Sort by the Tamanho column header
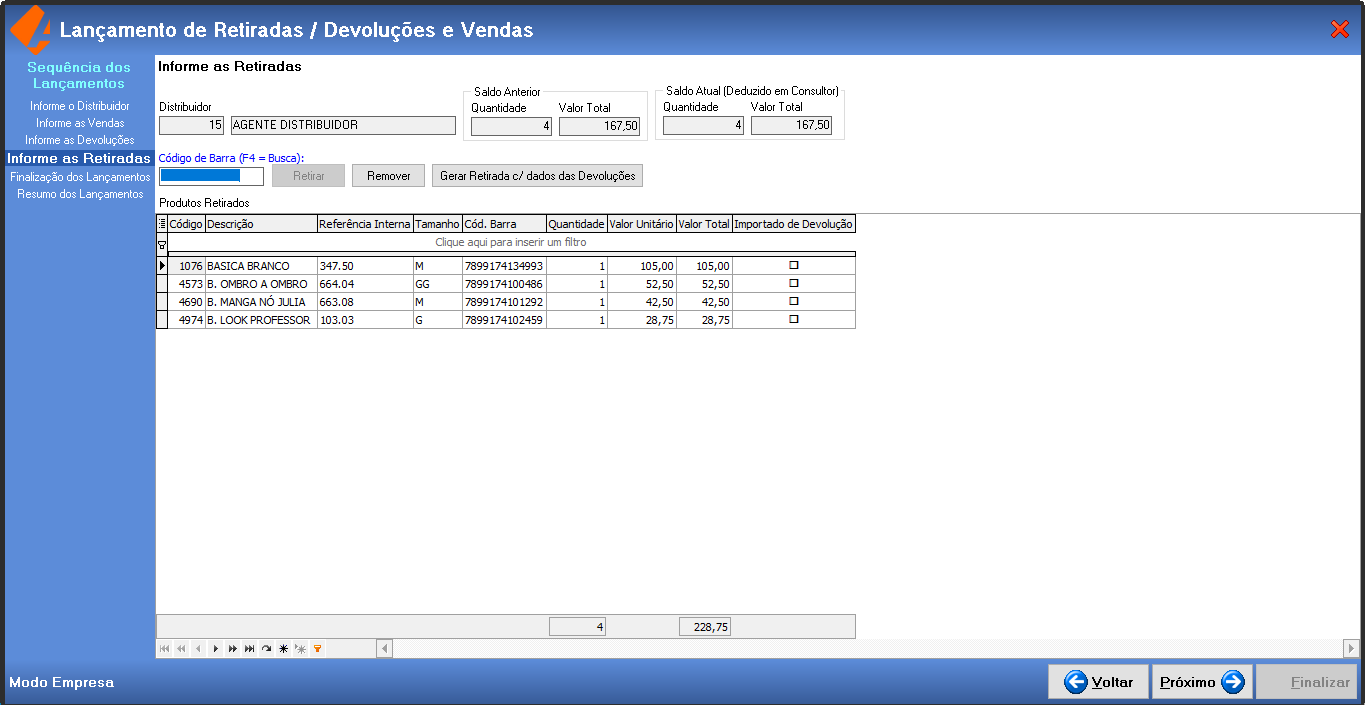 [437, 224]
